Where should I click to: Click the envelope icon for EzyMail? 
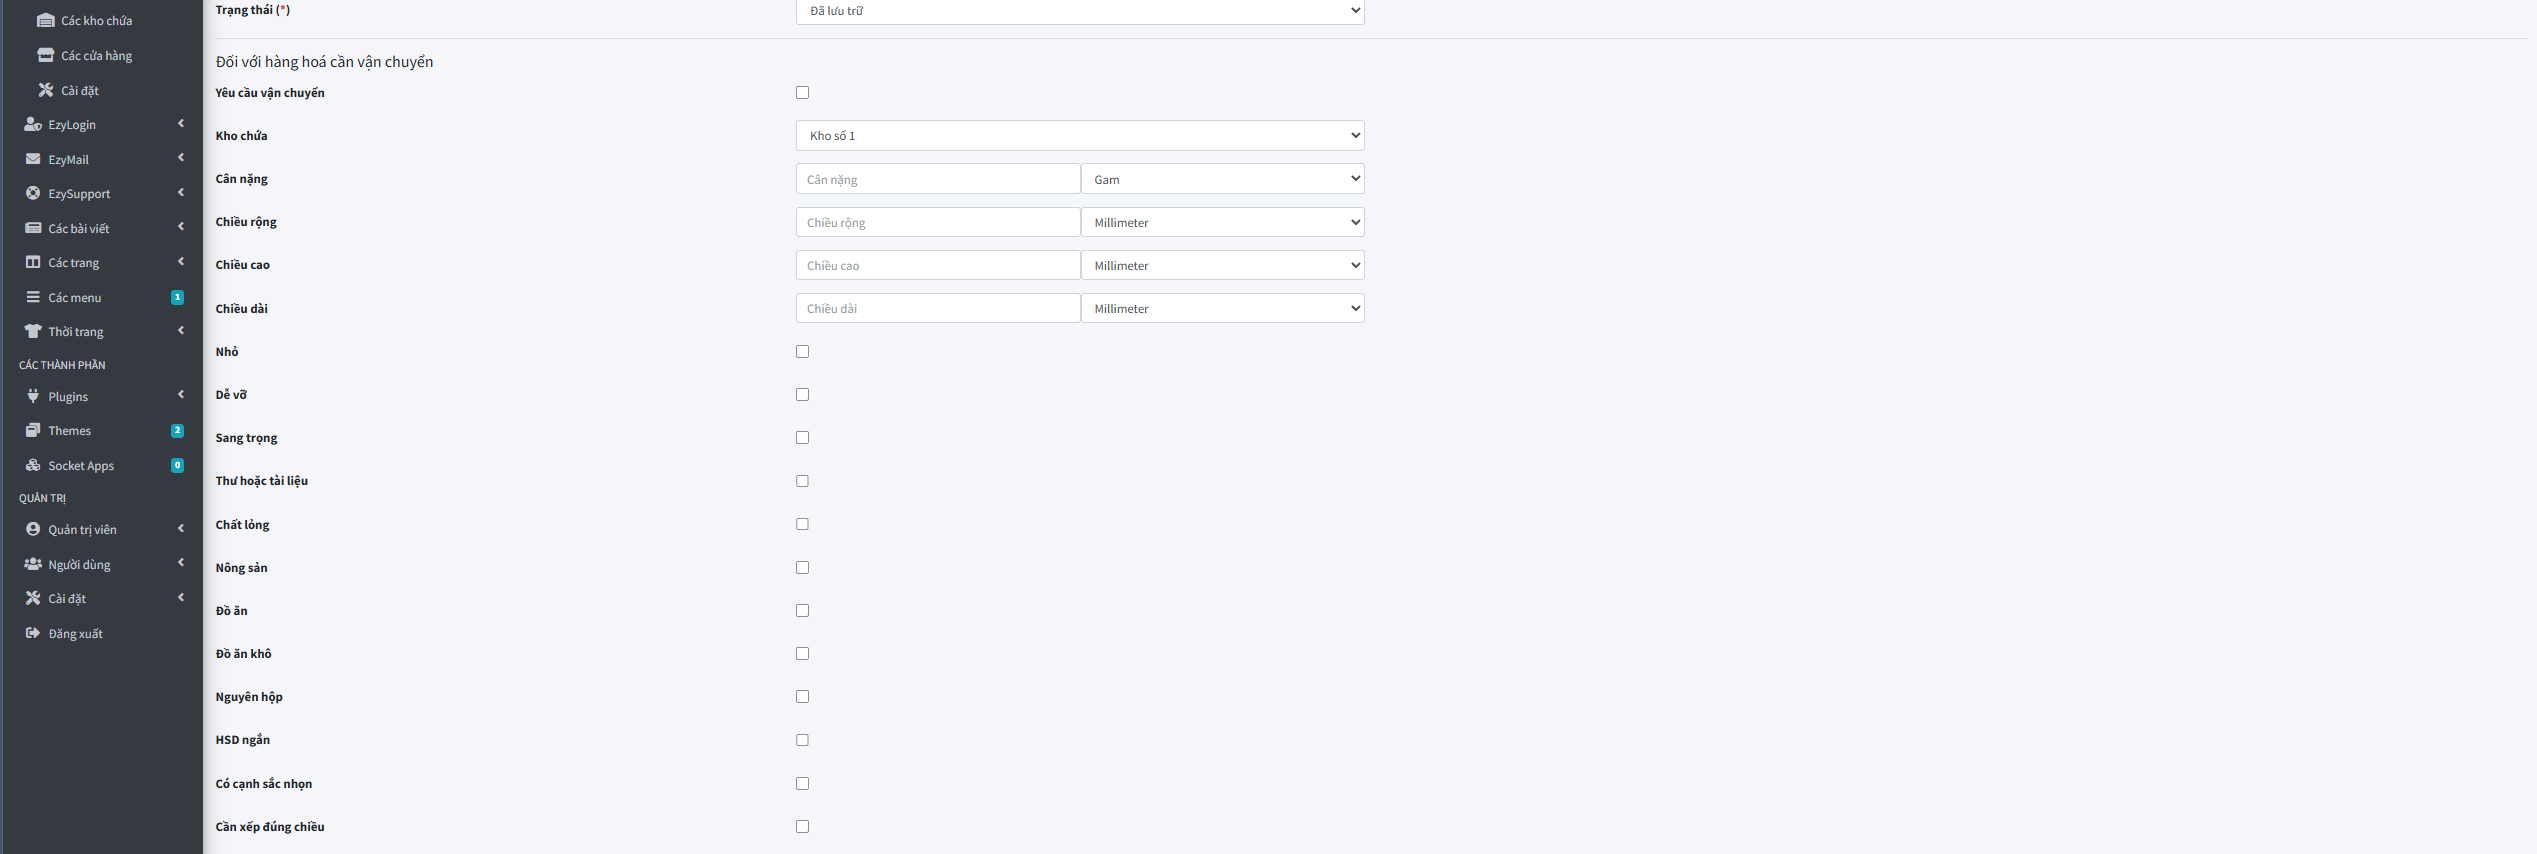pyautogui.click(x=33, y=159)
